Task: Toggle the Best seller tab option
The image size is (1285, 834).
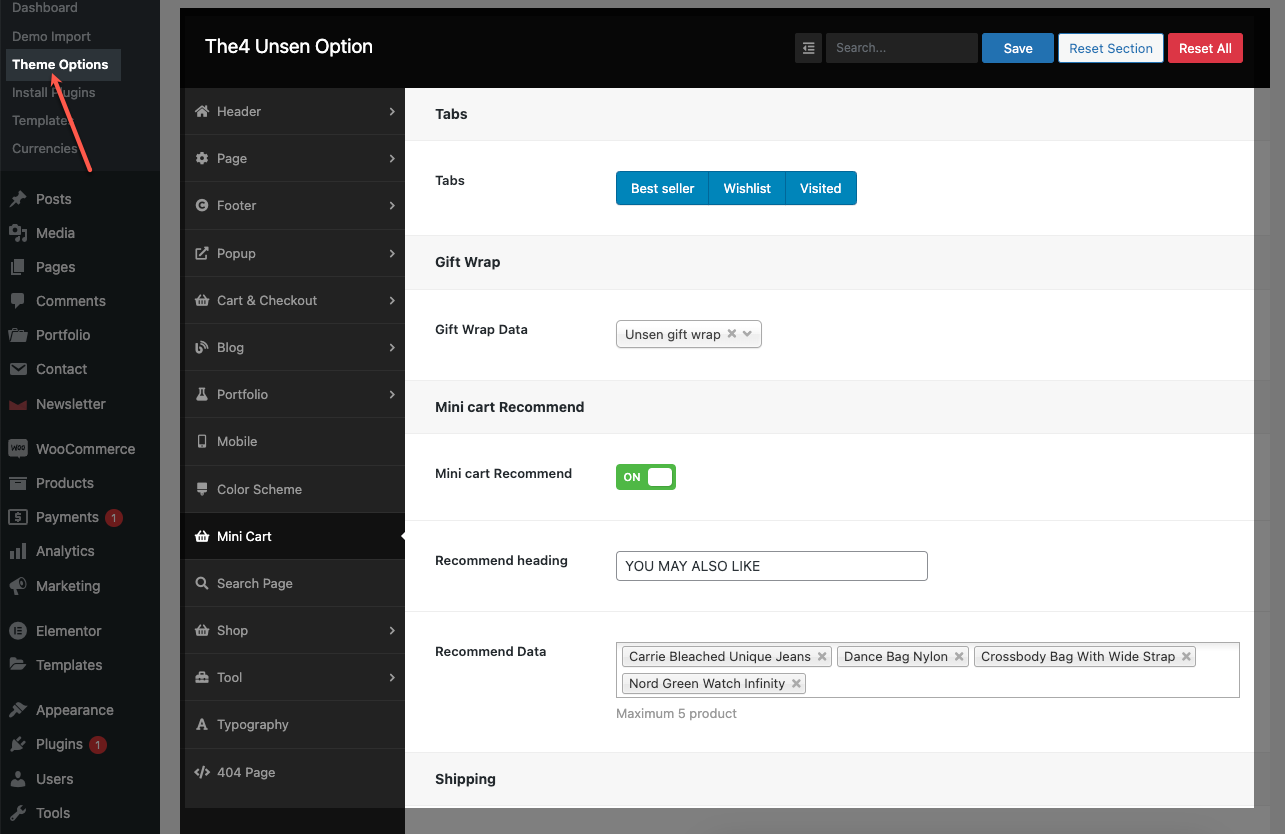Action: pos(662,188)
